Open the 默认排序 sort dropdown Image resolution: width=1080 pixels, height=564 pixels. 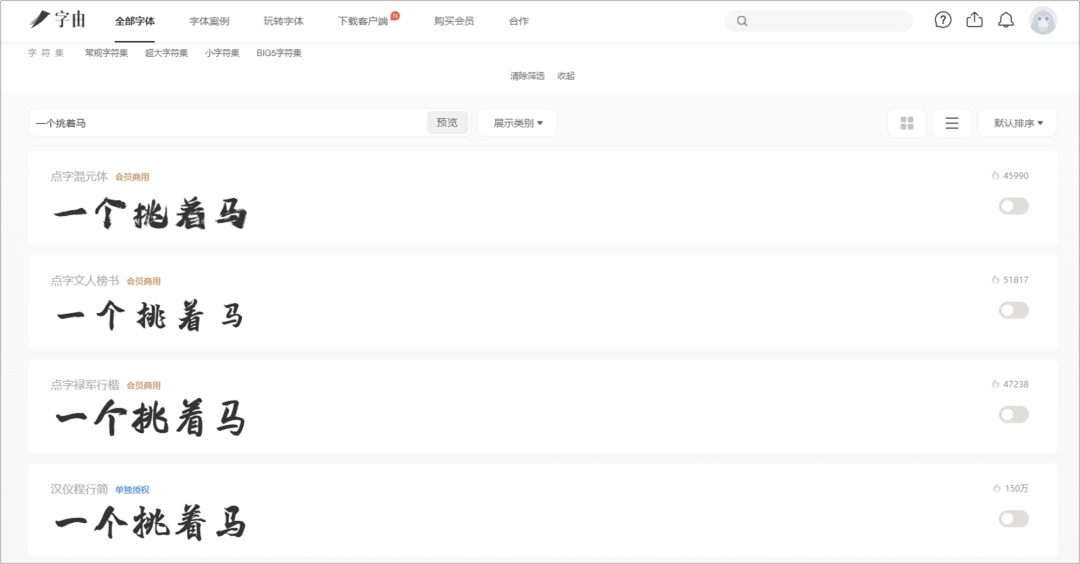coord(1017,123)
